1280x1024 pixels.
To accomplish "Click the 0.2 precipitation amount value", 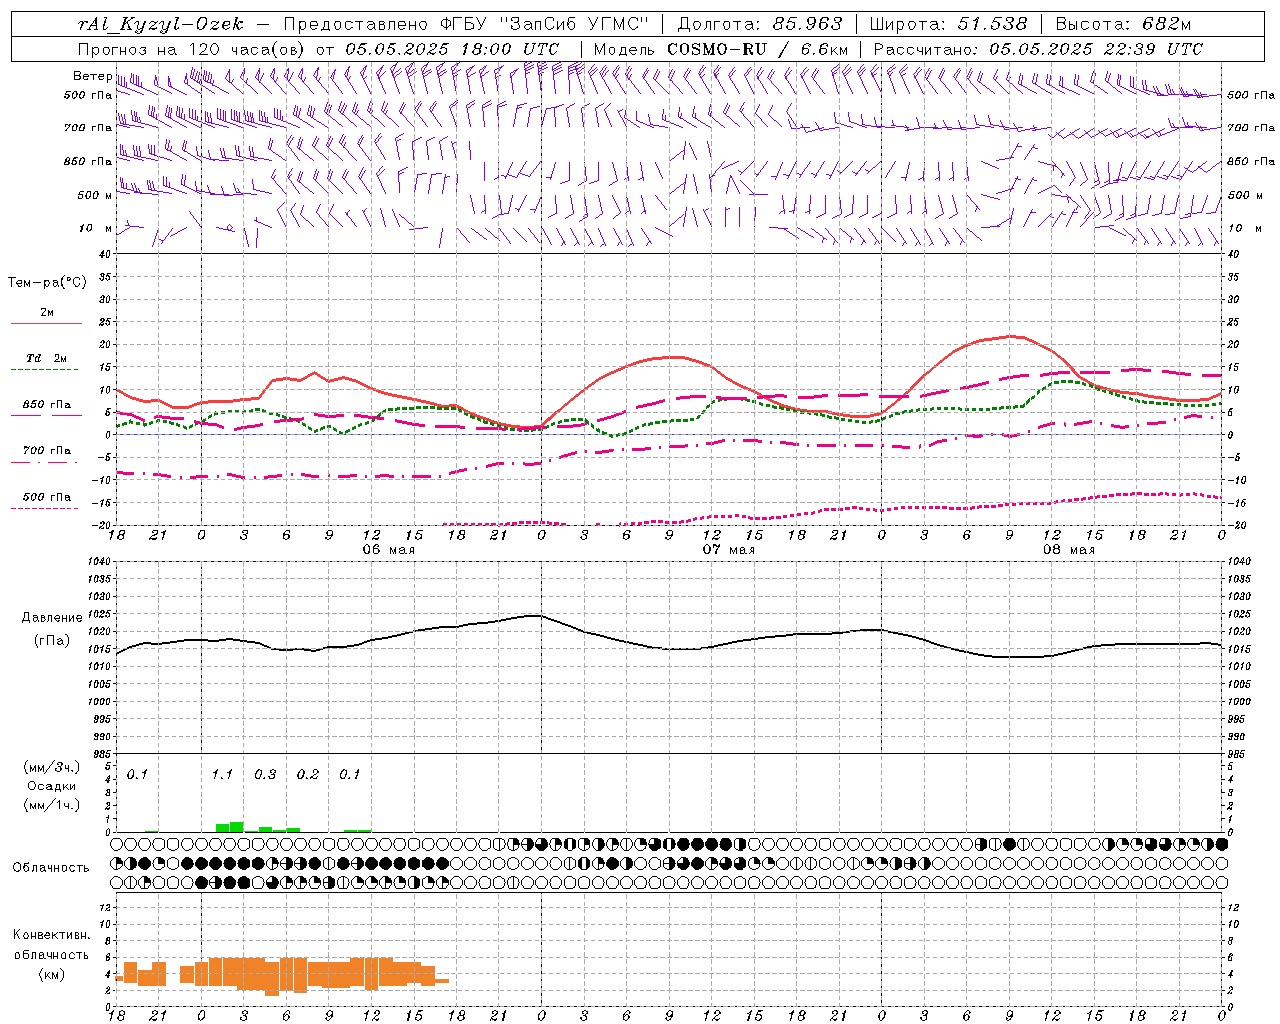I will pos(308,774).
